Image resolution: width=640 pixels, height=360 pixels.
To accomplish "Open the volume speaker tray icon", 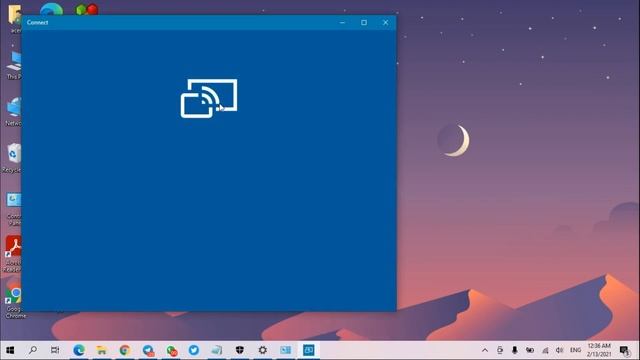I will [560, 350].
